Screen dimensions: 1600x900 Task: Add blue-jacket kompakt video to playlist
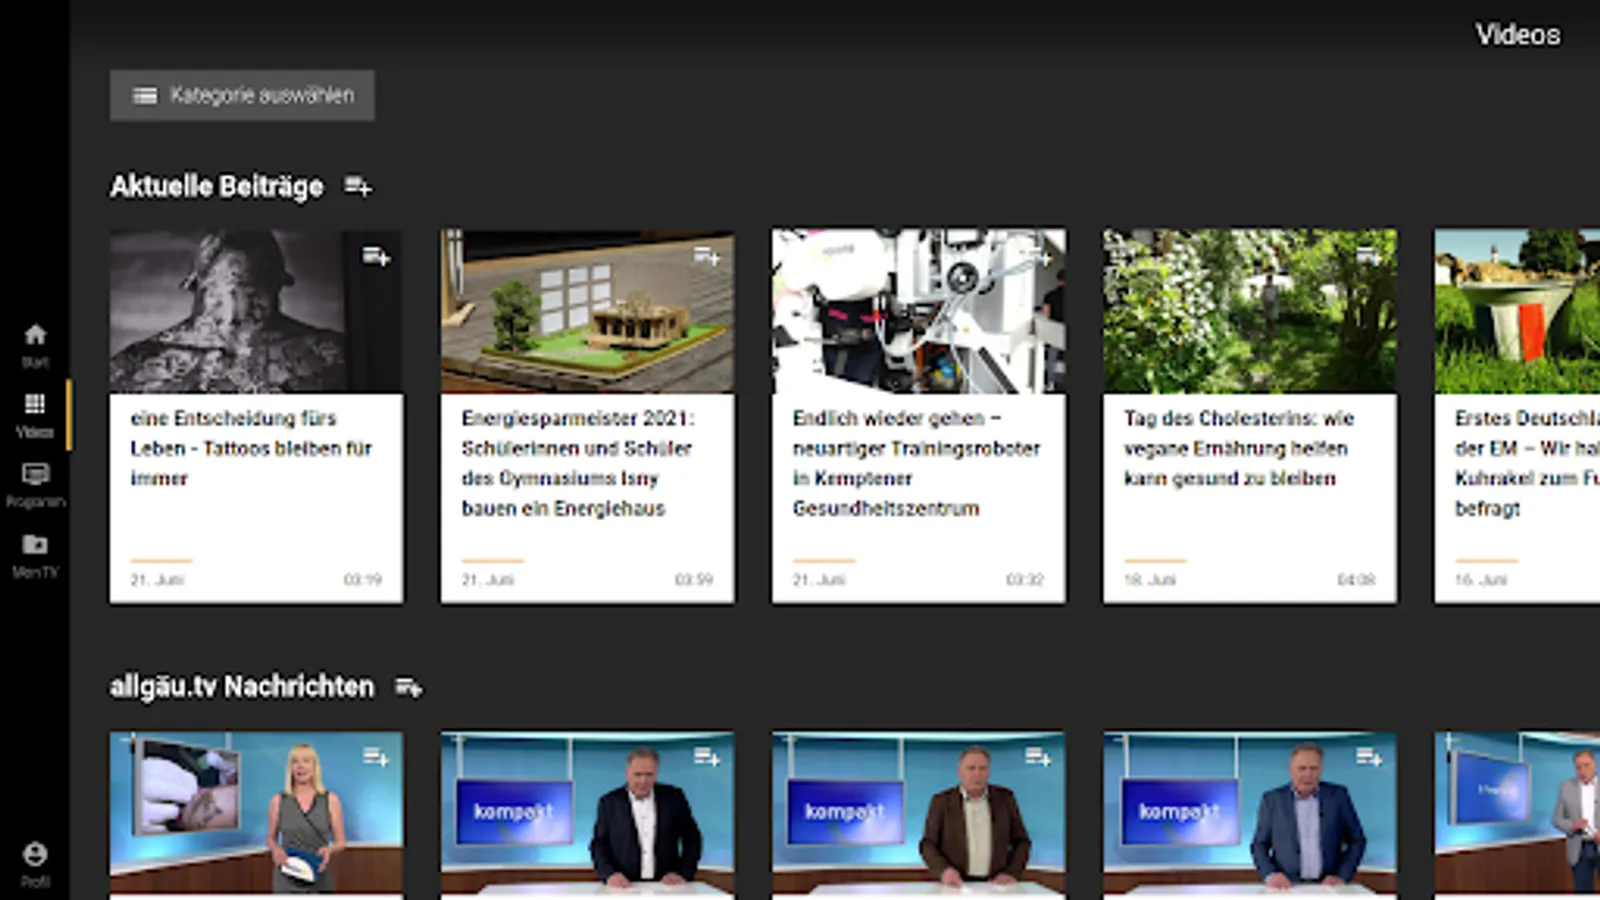[x=1369, y=757]
